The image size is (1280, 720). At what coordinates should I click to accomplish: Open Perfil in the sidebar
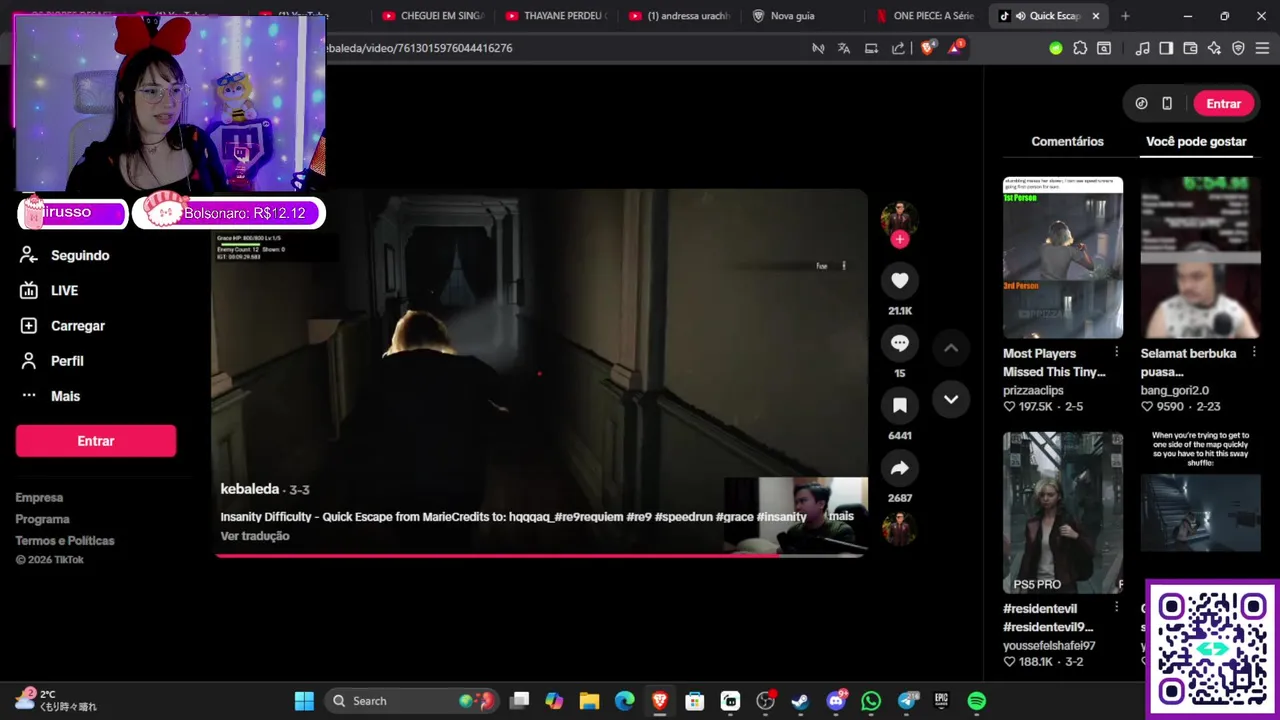[x=67, y=361]
